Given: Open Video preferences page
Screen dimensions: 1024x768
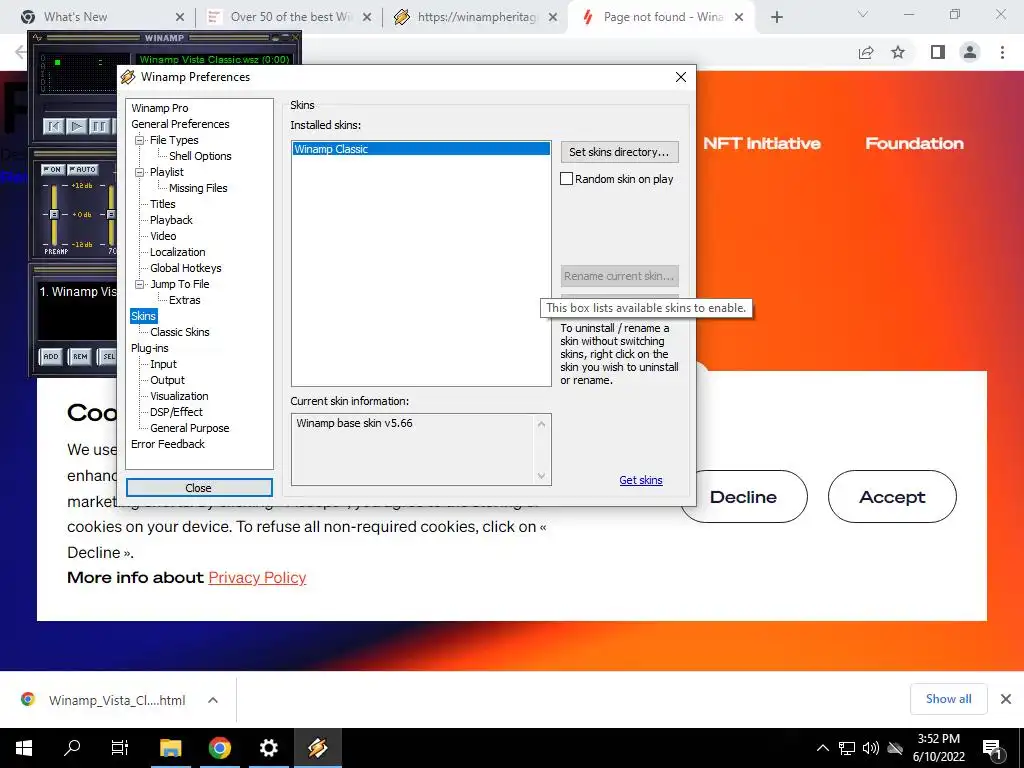Looking at the screenshot, I should [x=163, y=236].
